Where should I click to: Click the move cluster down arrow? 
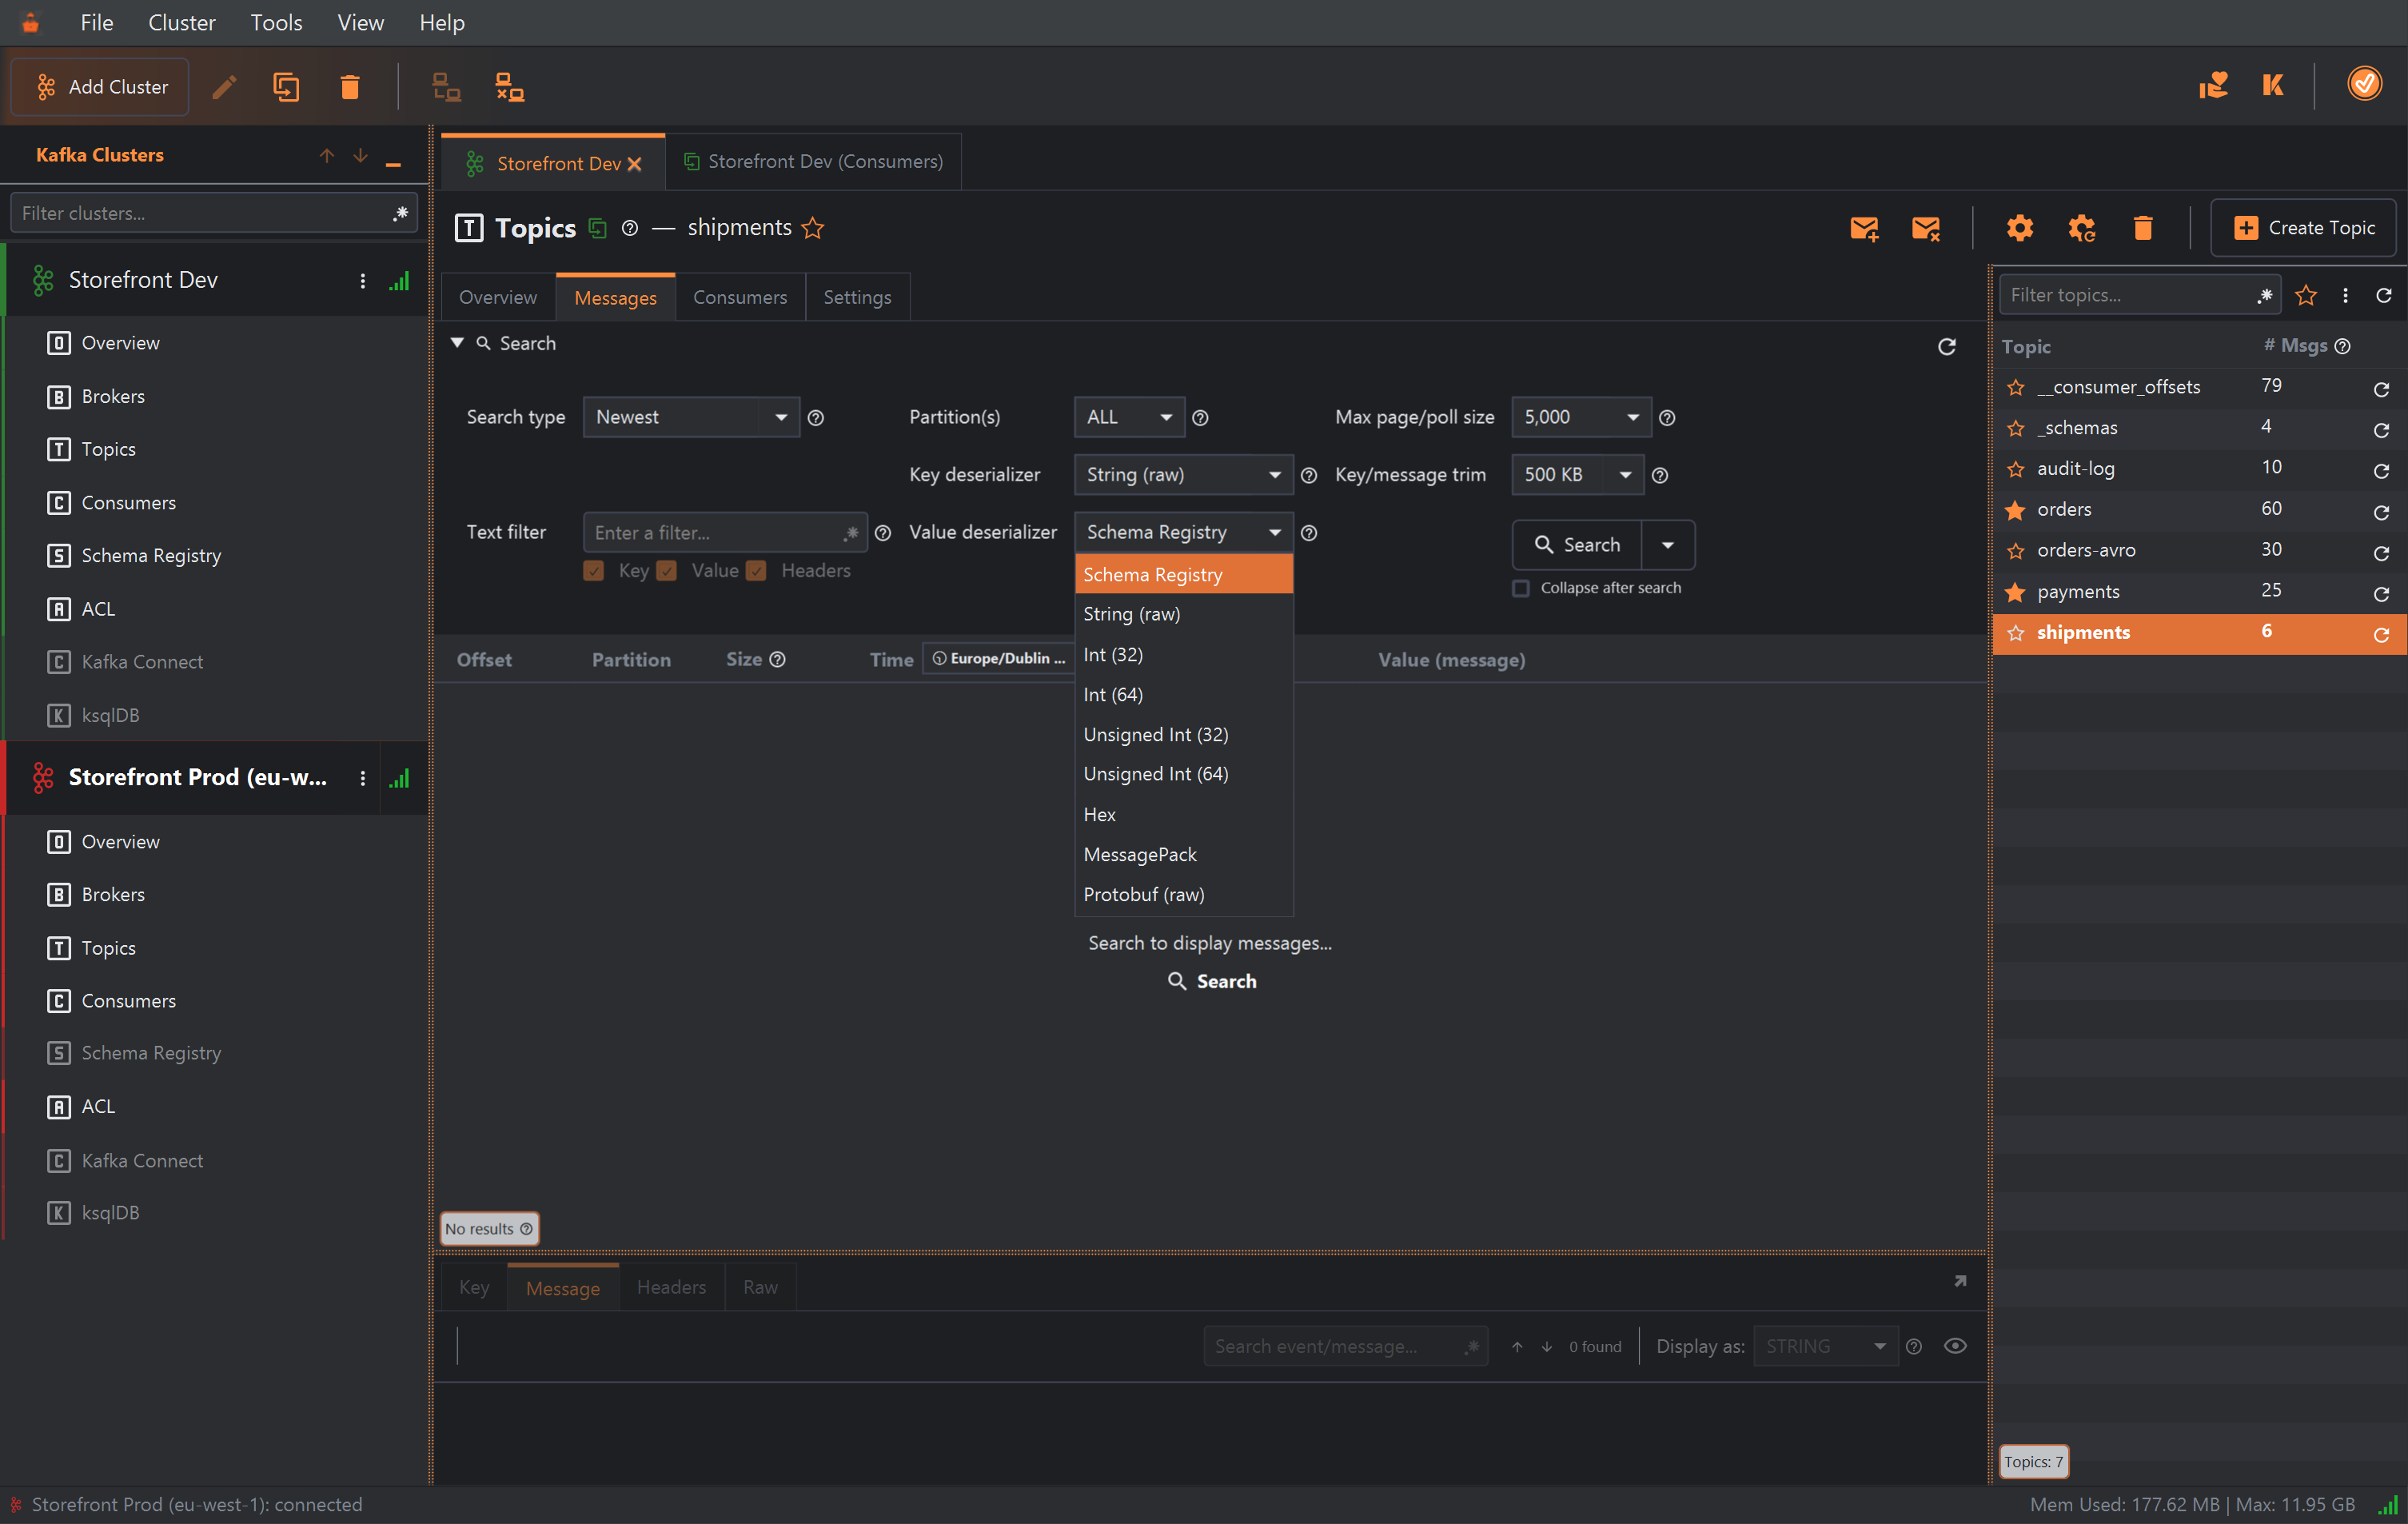(360, 155)
